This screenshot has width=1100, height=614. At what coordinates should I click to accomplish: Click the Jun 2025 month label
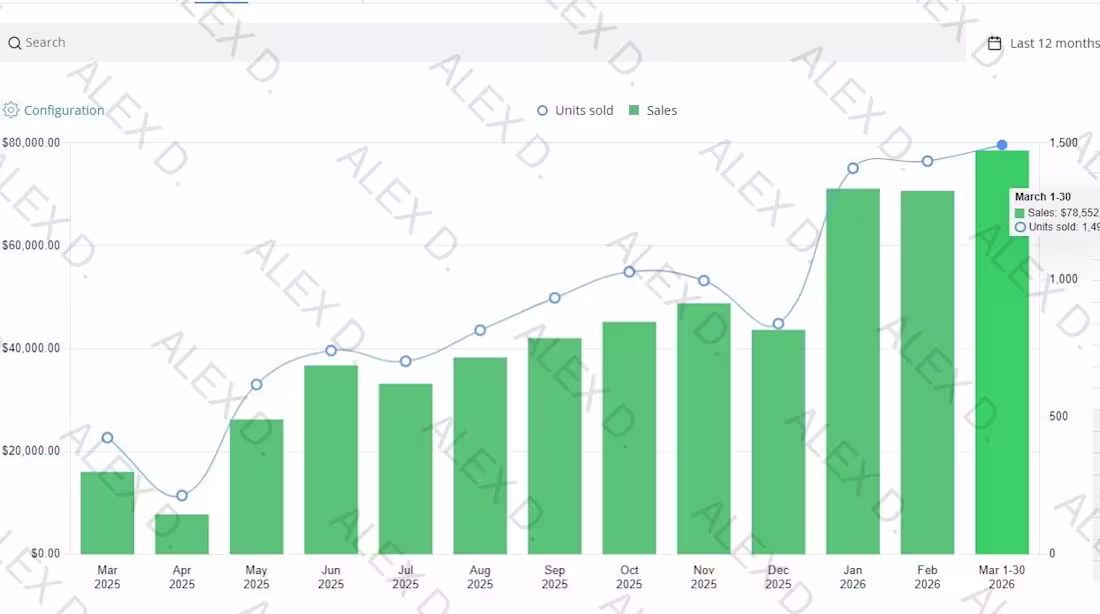[331, 578]
